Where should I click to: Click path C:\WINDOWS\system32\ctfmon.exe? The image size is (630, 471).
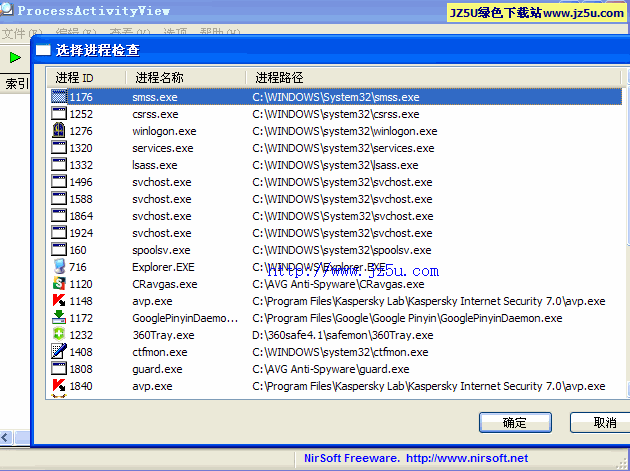pos(340,352)
